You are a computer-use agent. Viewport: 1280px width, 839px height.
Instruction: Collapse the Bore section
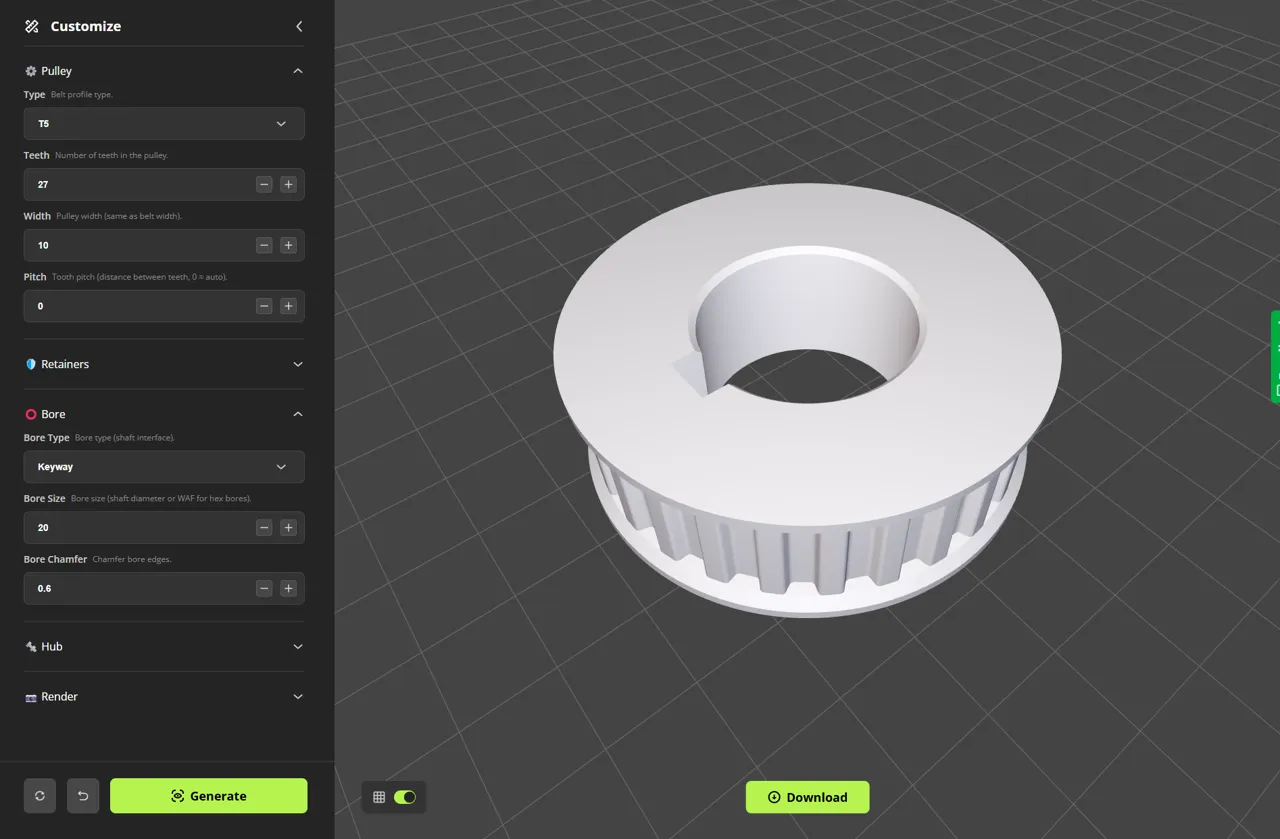[298, 414]
